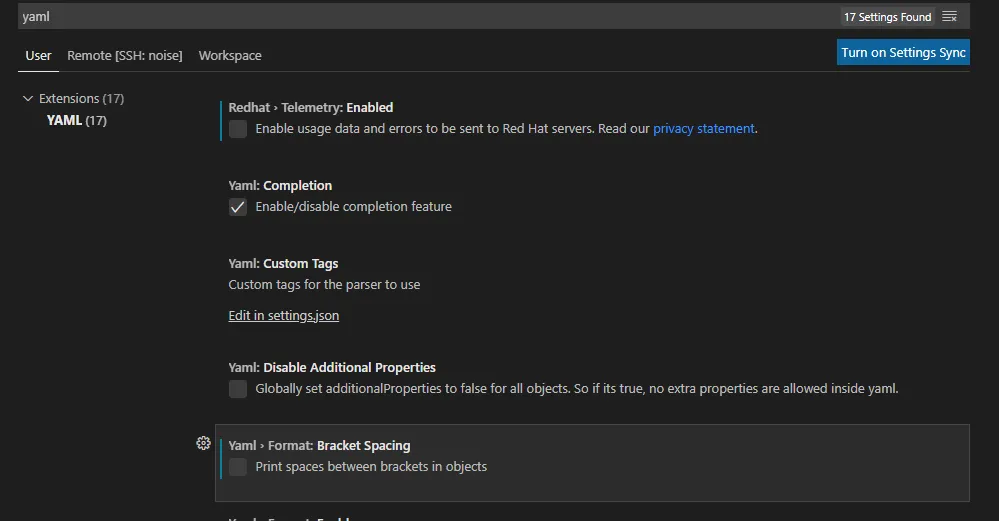Switch to the User settings tab
999x521 pixels.
click(38, 56)
